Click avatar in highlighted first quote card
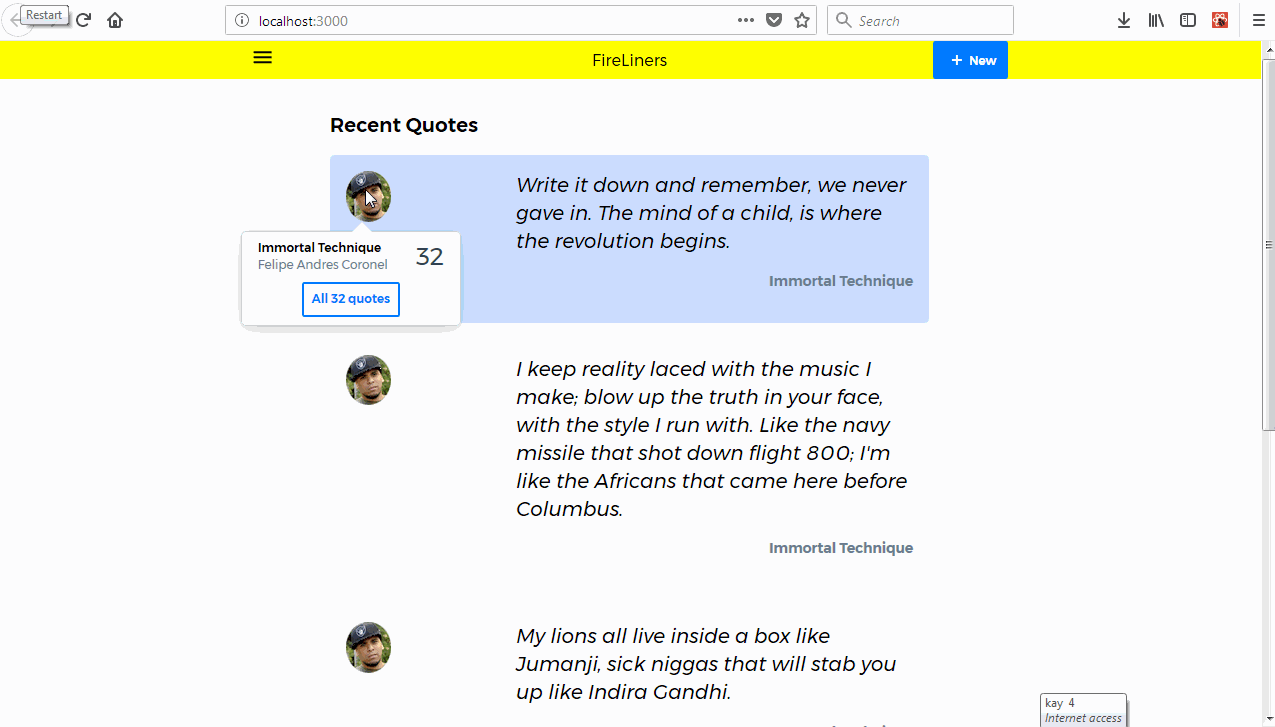Viewport: 1275px width, 727px height. (x=368, y=196)
